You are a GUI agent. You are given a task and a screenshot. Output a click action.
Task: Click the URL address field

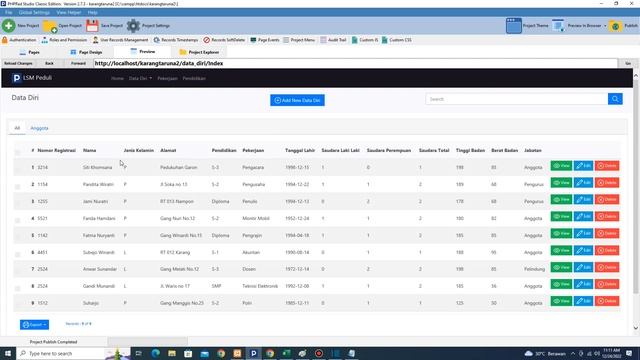[355, 63]
